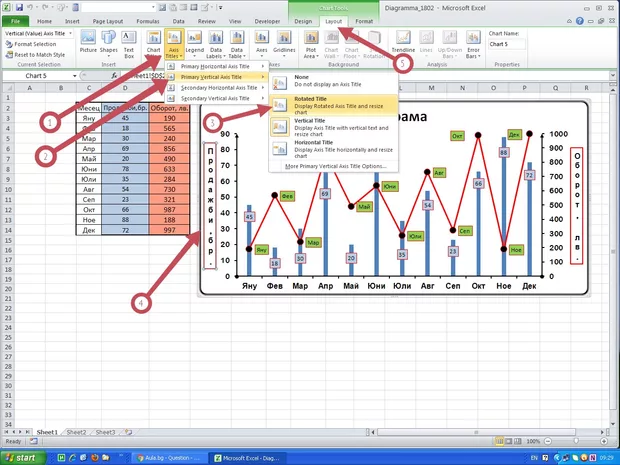Viewport: 620px width, 465px height.
Task: Open Microsoft Excel Help icon
Action: pos(580,21)
